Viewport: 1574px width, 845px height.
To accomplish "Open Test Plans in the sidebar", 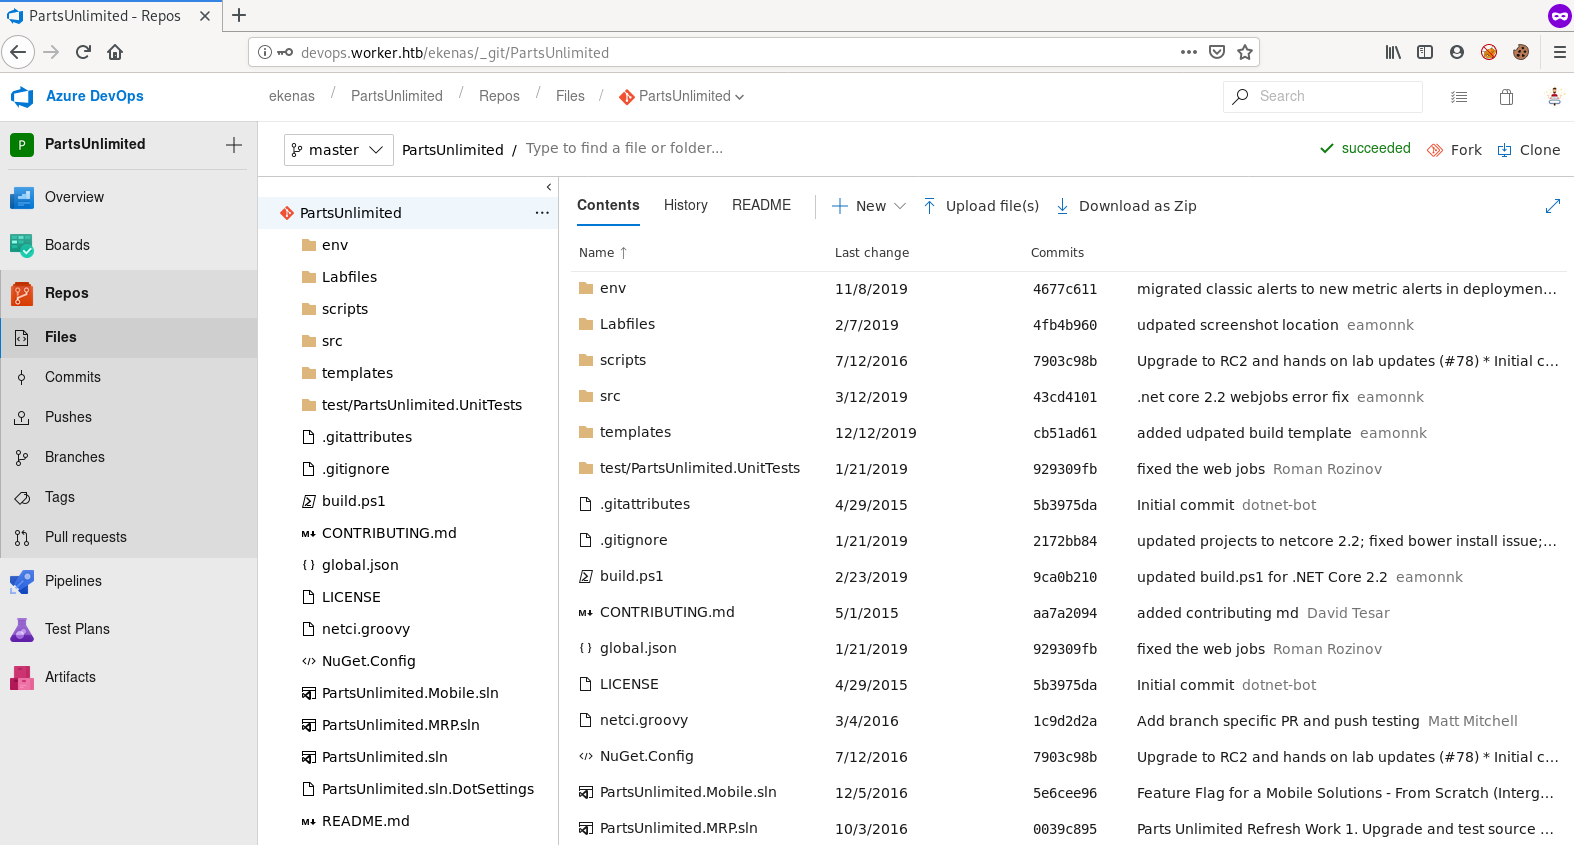I will pos(77,629).
